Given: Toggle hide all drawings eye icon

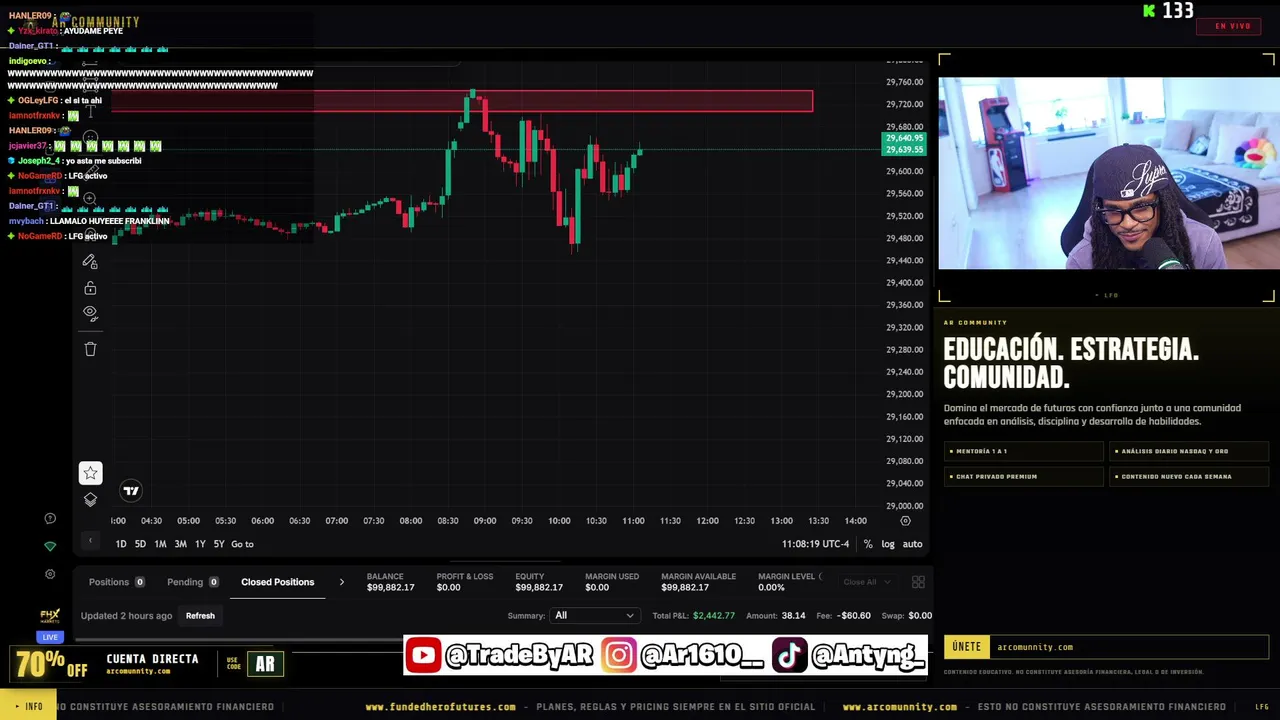Looking at the screenshot, I should coord(90,313).
